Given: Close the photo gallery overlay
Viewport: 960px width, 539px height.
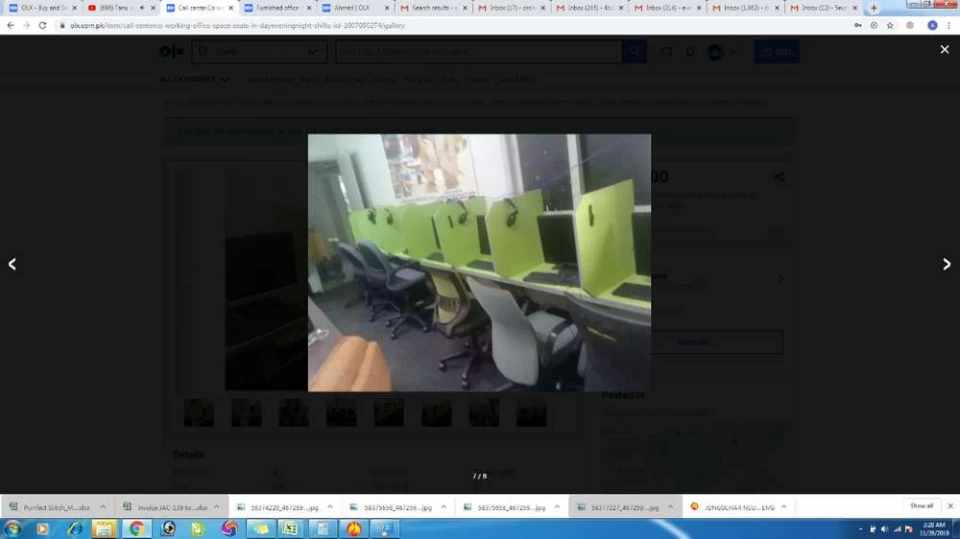Looking at the screenshot, I should 945,50.
